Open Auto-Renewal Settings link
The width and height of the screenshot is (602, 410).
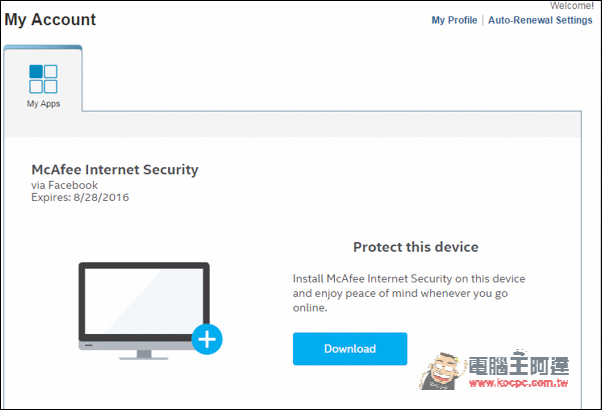(x=540, y=20)
